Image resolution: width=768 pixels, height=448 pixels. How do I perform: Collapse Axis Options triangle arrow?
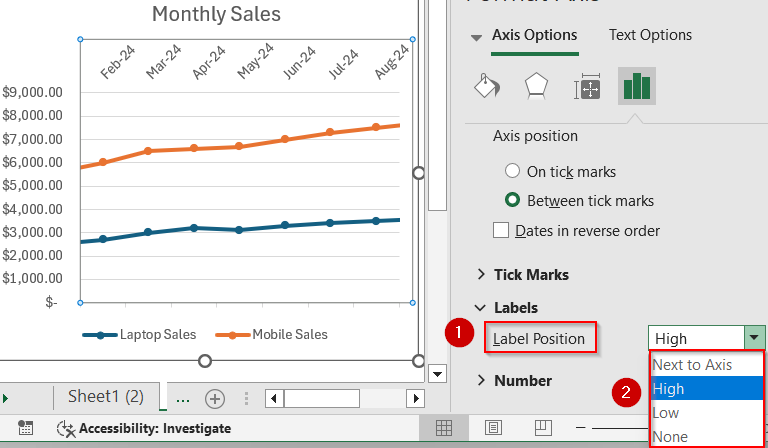pos(476,38)
